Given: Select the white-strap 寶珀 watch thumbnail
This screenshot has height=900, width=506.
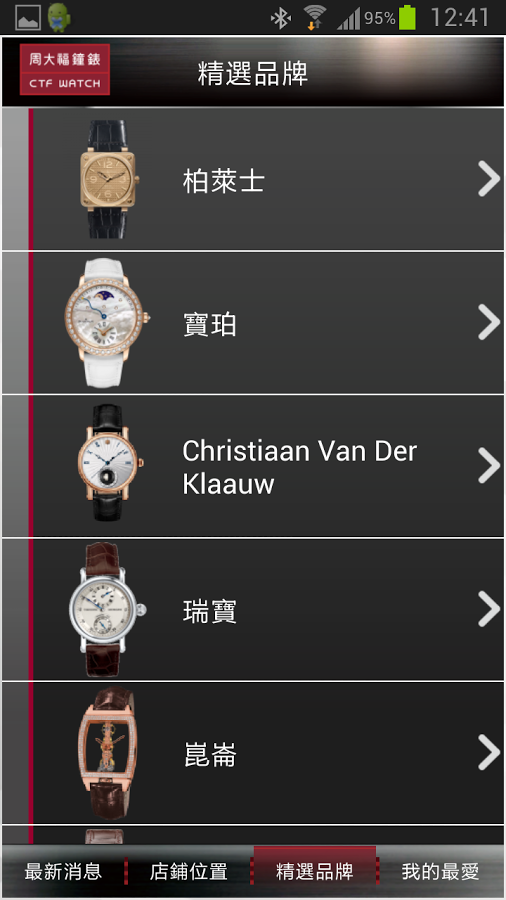Looking at the screenshot, I should (107, 323).
